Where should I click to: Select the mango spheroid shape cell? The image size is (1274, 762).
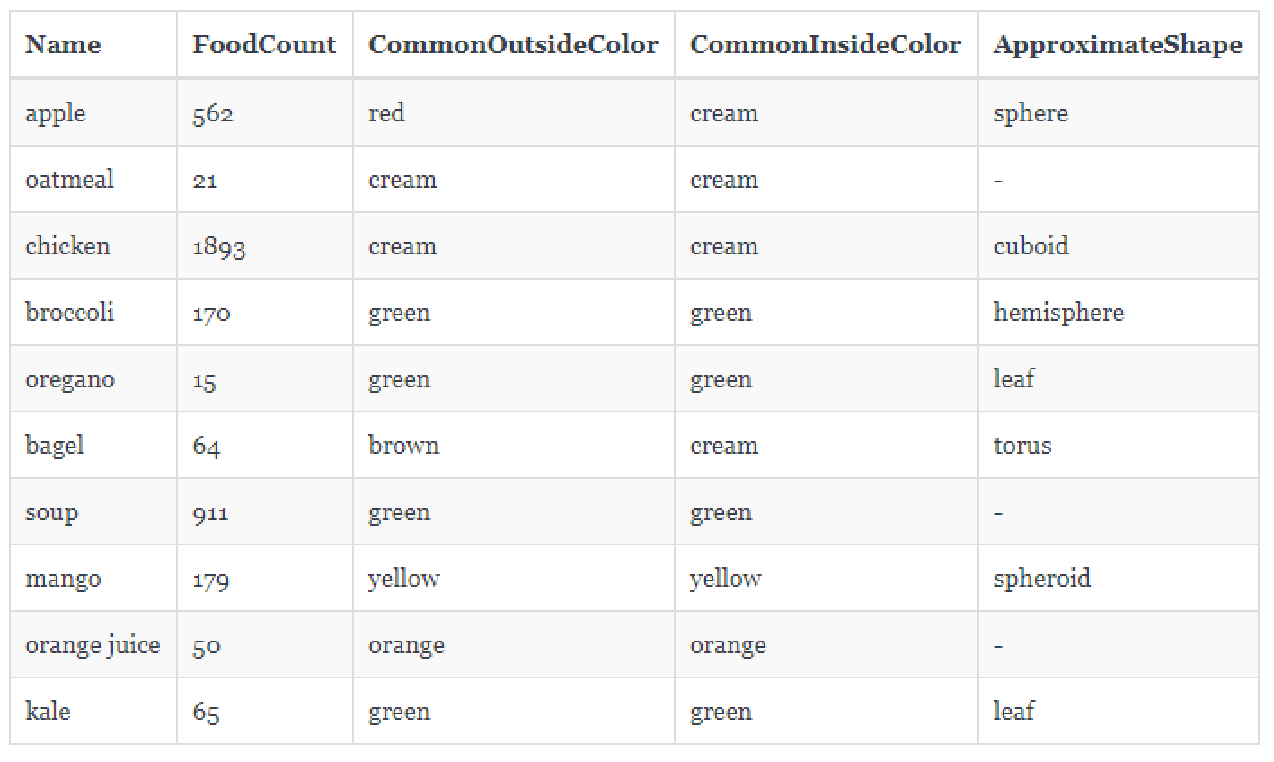click(1042, 579)
